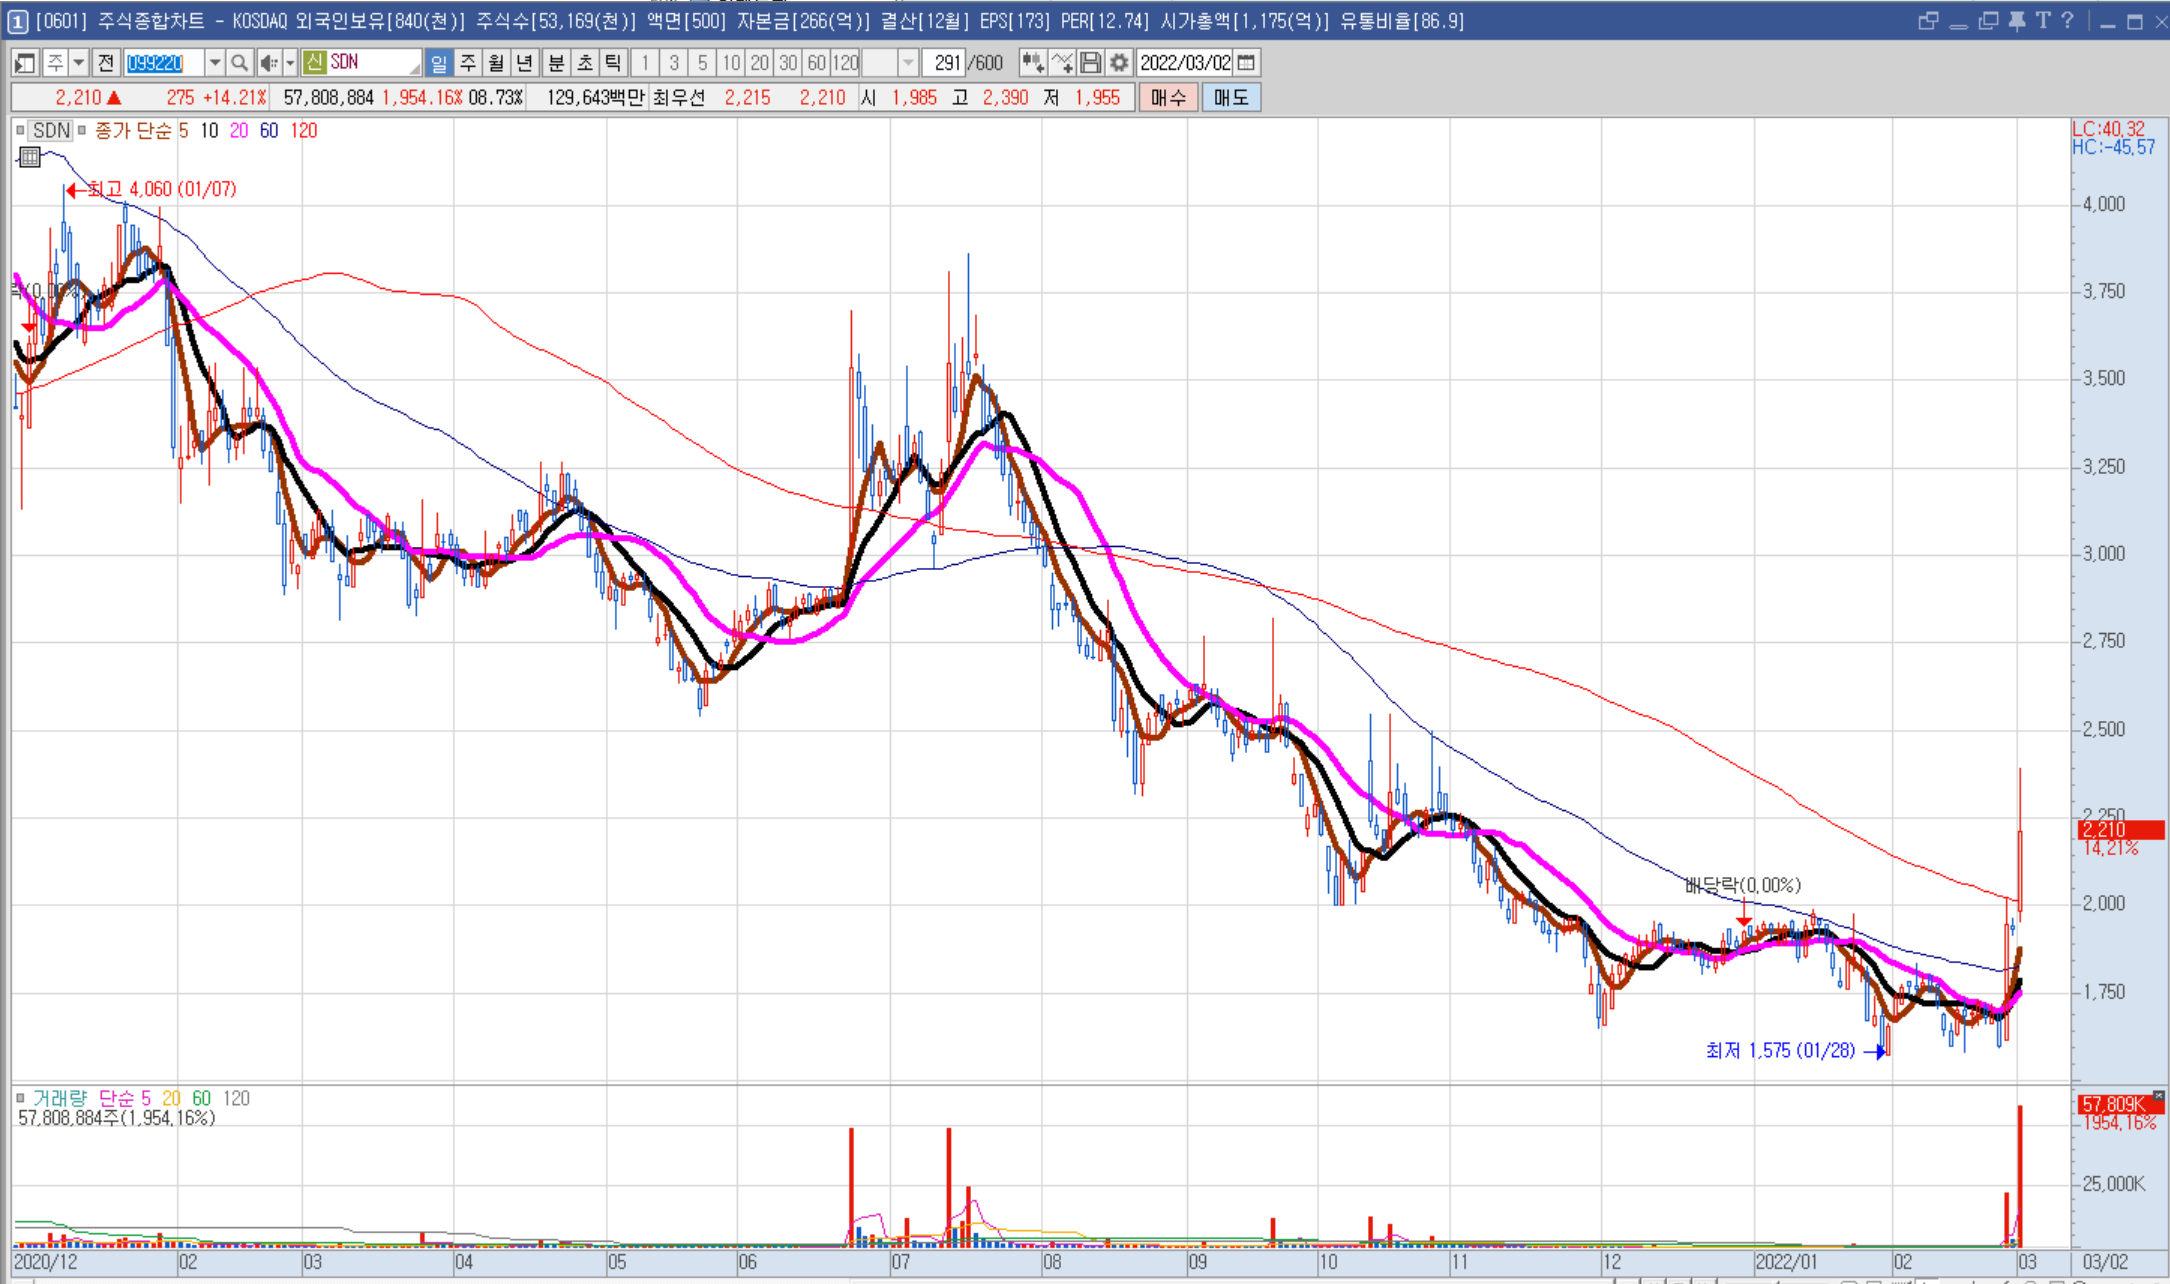Click the save chart floppy icon
The height and width of the screenshot is (1284, 2170).
tap(1091, 63)
